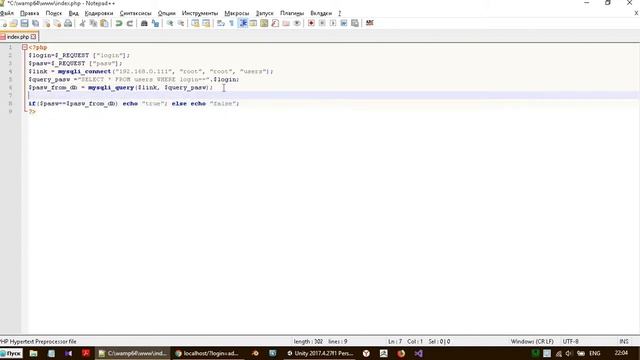Viewport: 640px width, 360px height.
Task: Open Find with the binoculars icon
Action: (x=144, y=23)
